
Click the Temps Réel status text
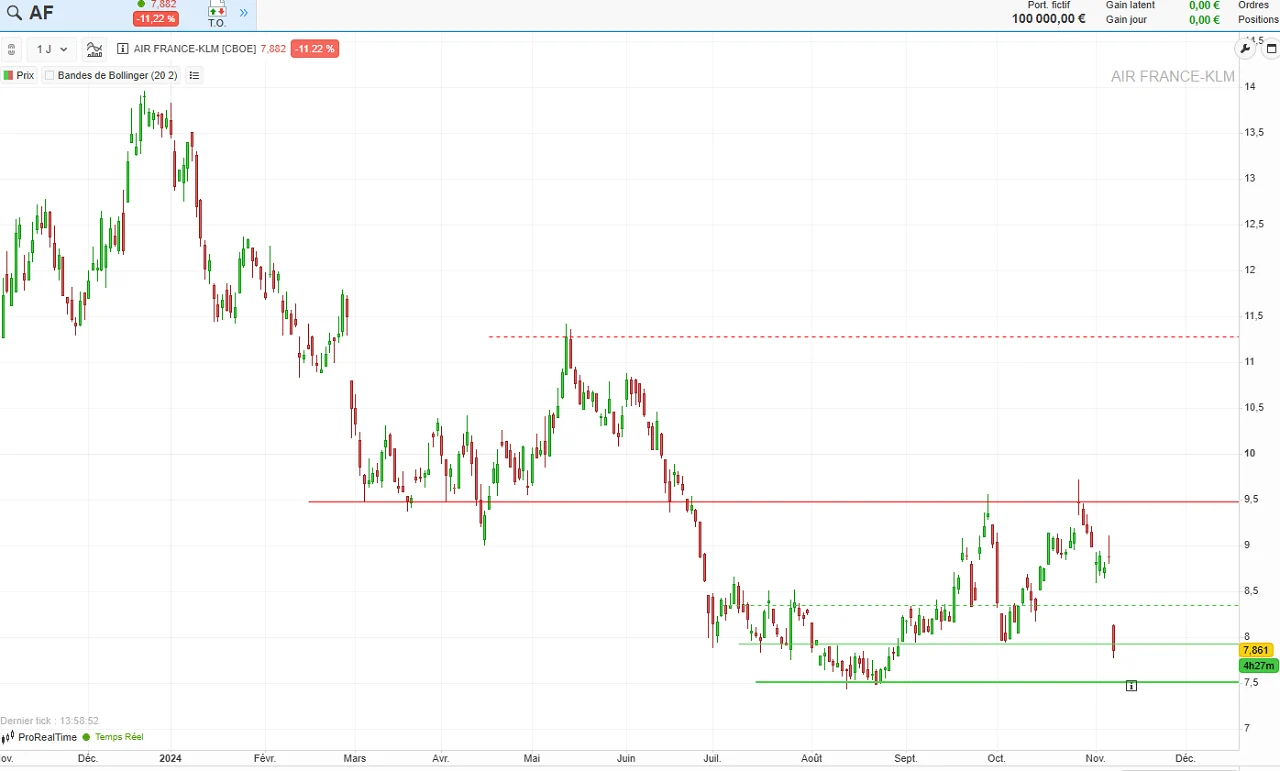click(119, 737)
